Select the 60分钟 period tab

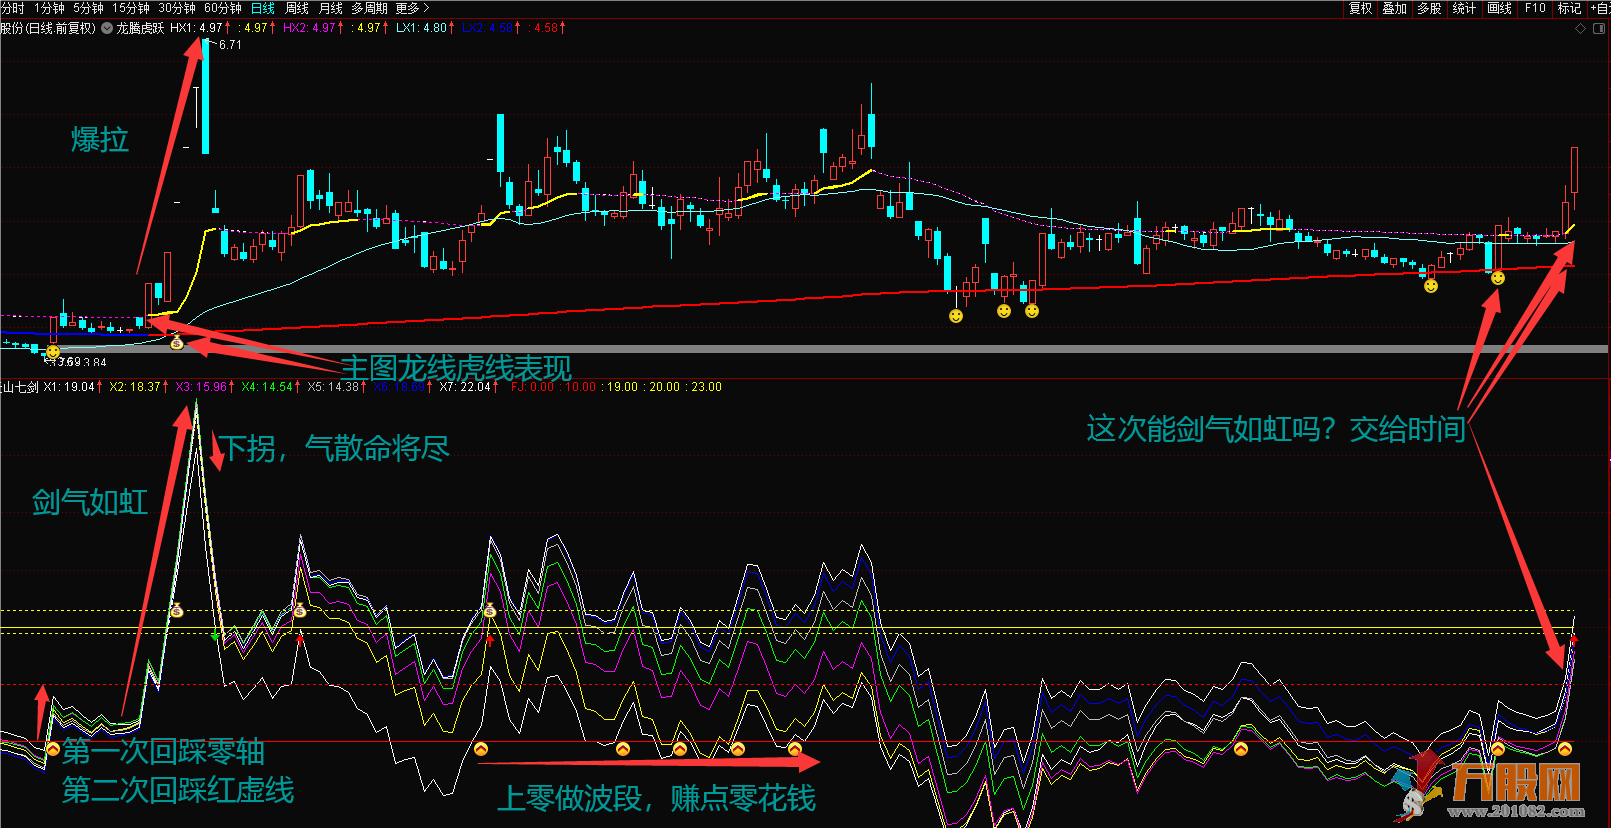223,8
